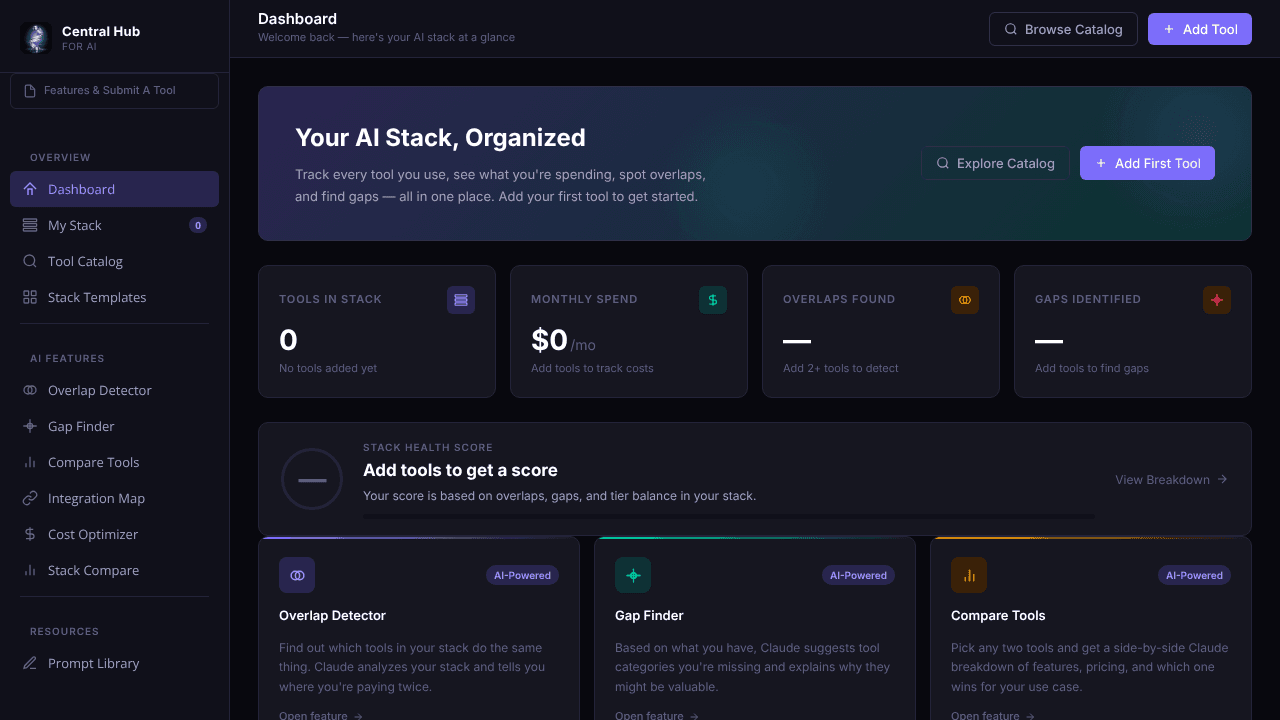Screen dimensions: 1280x720
Task: Click the Features & Submit A Tool button
Action: tap(114, 91)
